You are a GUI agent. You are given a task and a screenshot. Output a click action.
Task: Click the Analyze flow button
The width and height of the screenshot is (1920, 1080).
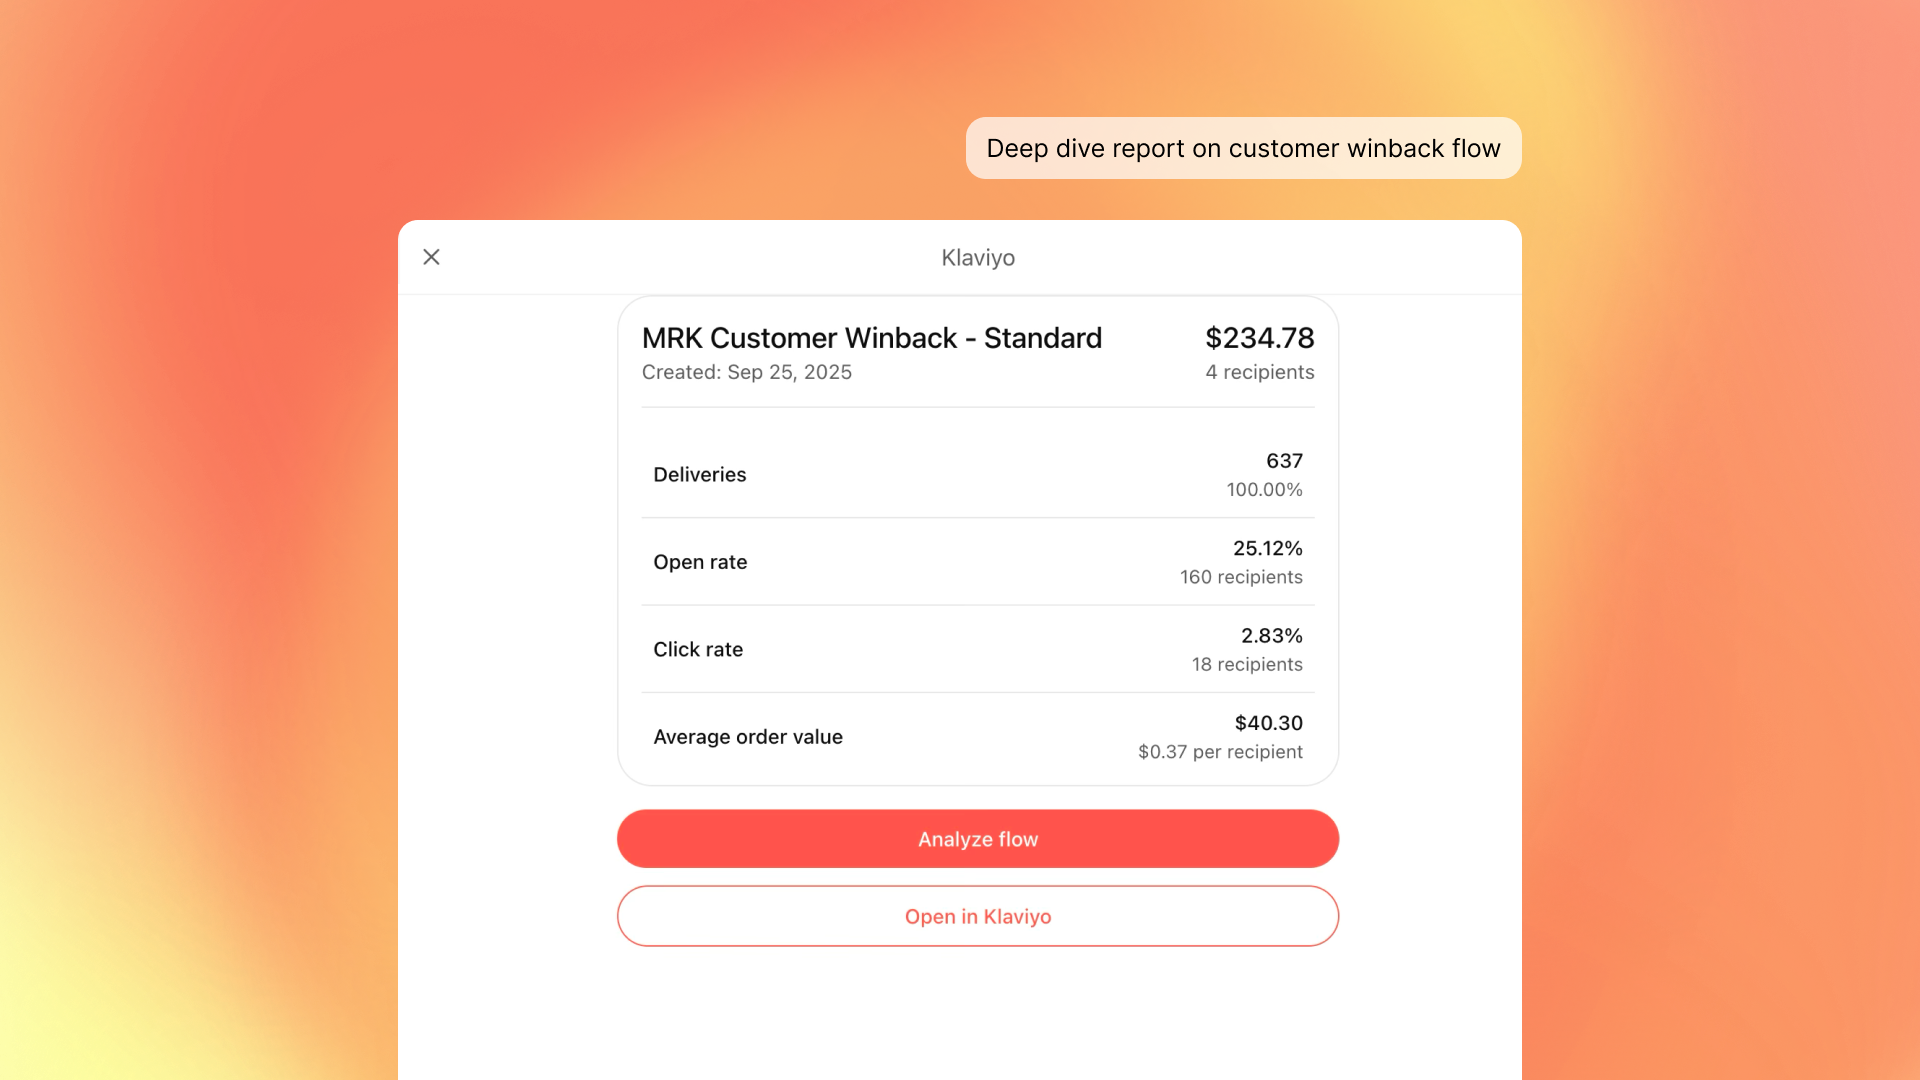(x=977, y=839)
